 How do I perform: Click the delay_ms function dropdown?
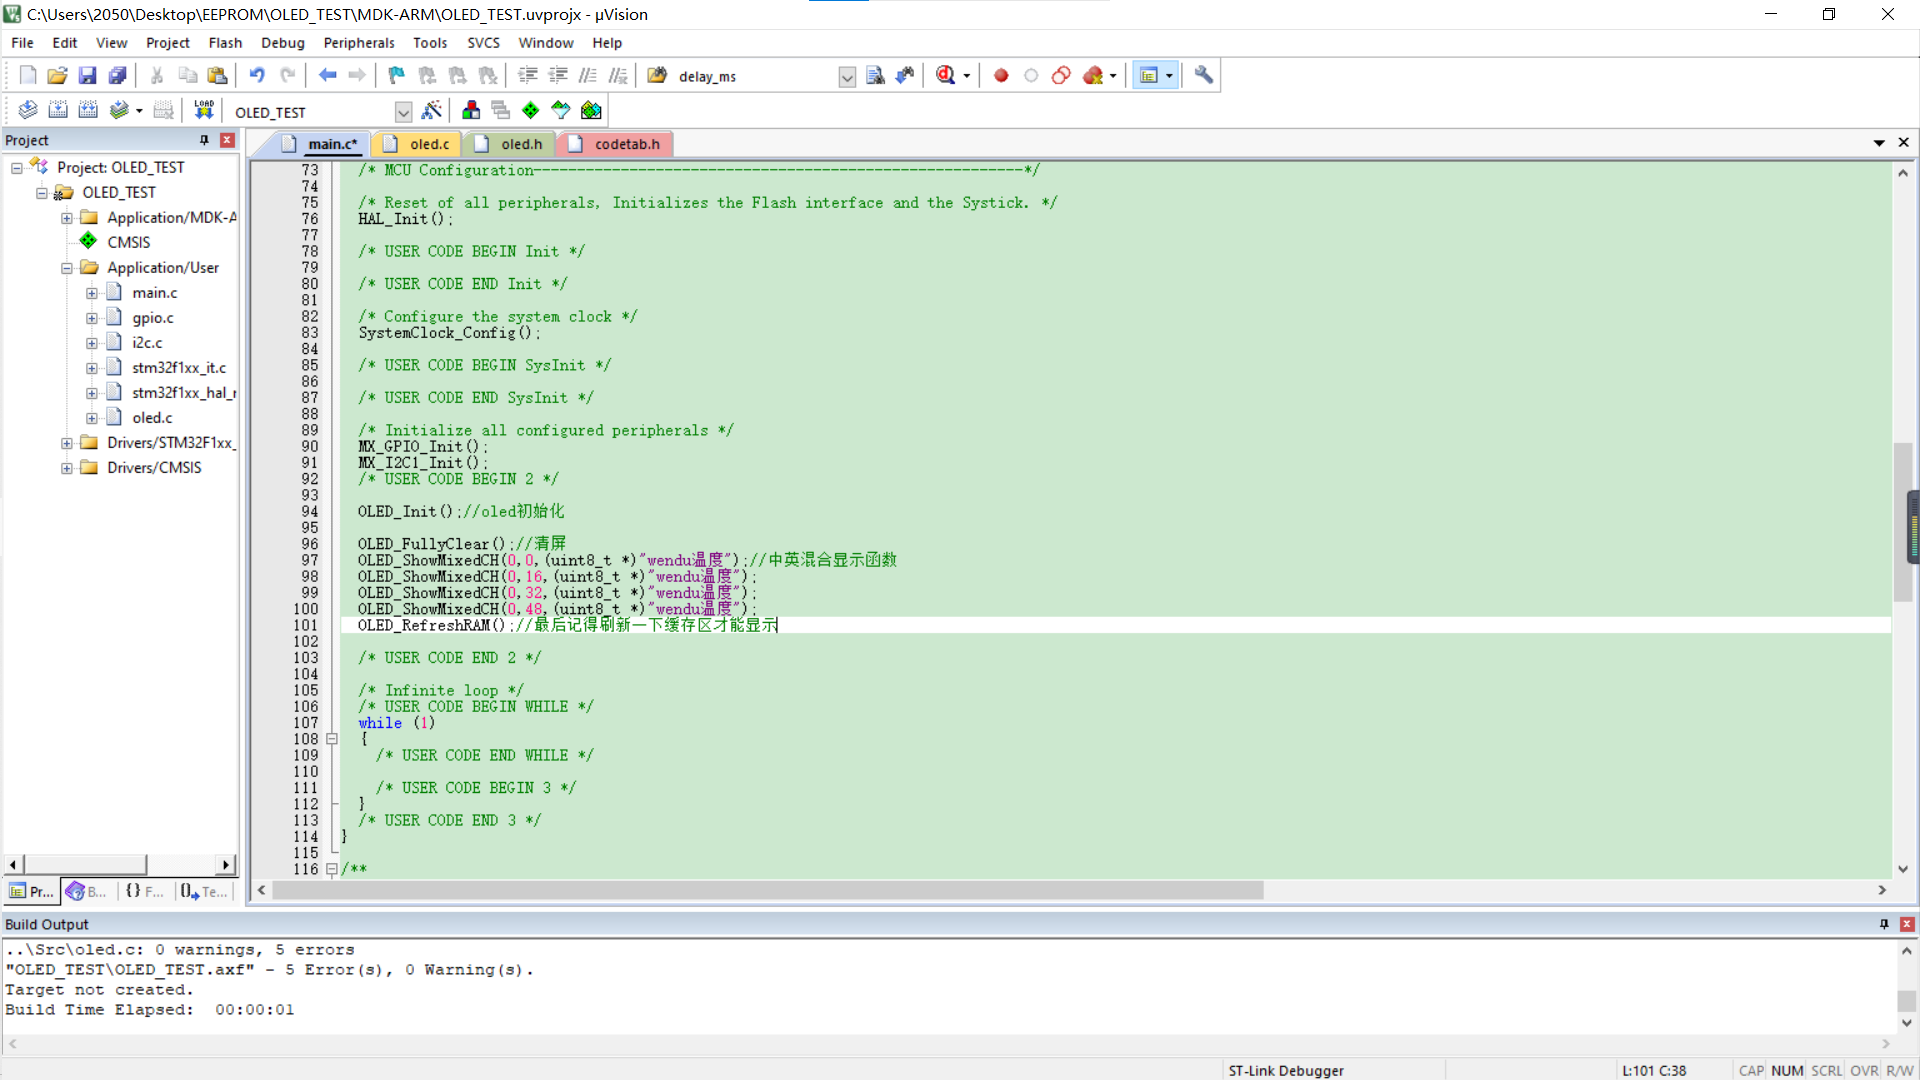tap(848, 75)
